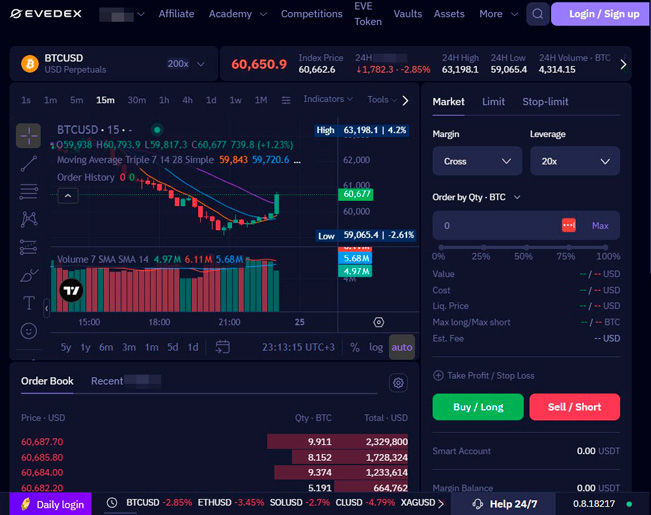Open order book settings gear
Image resolution: width=651 pixels, height=515 pixels.
click(x=398, y=383)
